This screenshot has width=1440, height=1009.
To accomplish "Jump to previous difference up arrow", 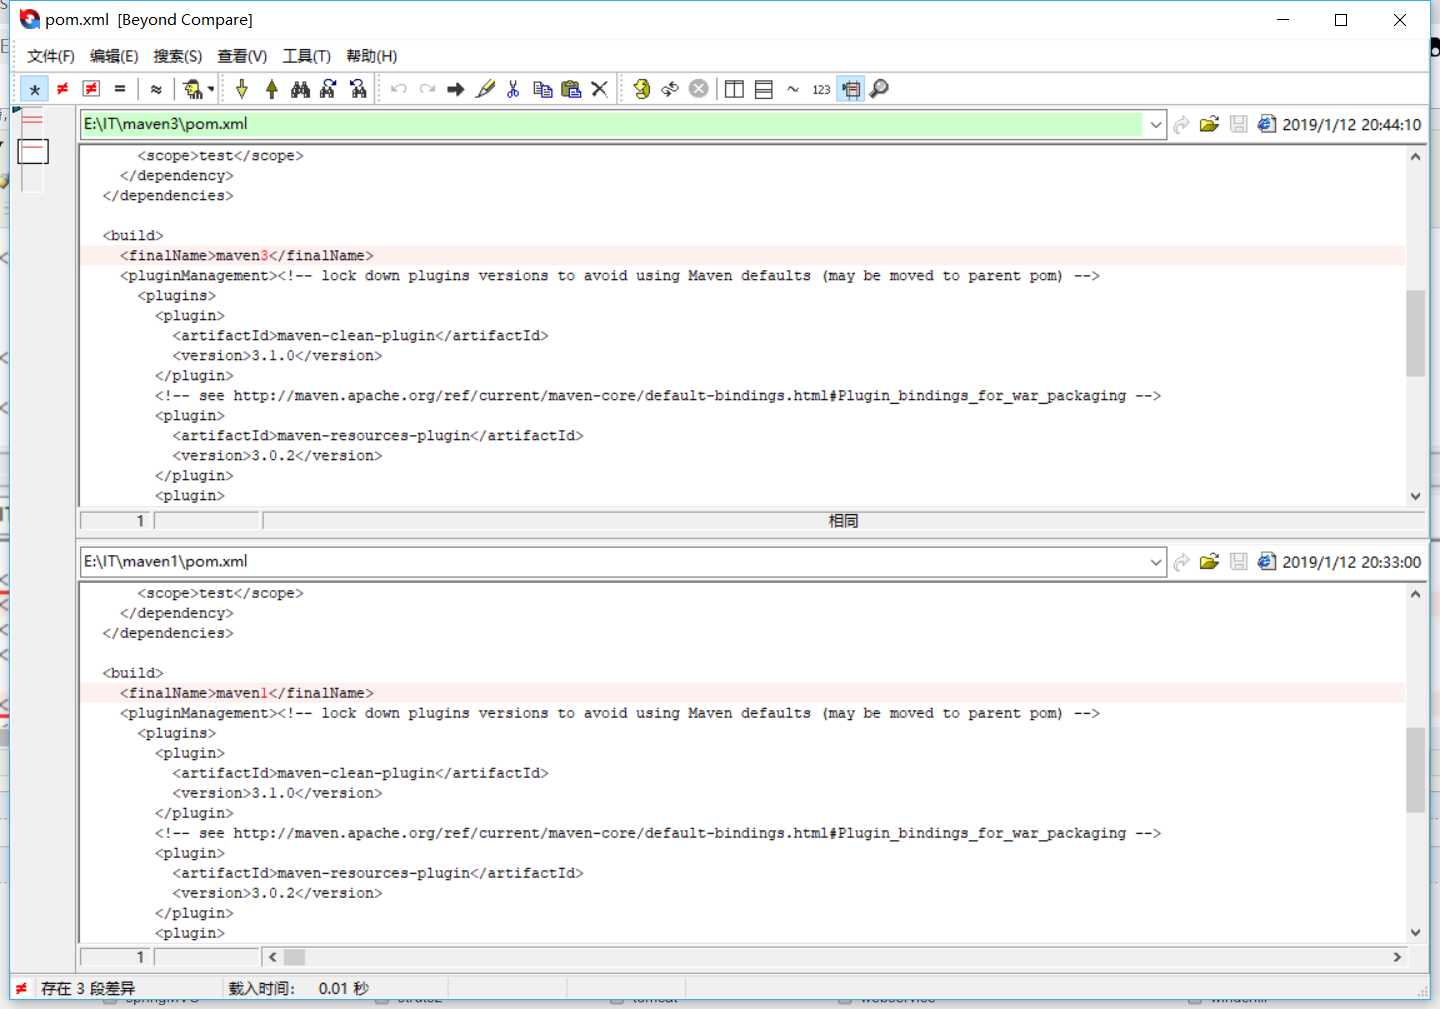I will (272, 89).
